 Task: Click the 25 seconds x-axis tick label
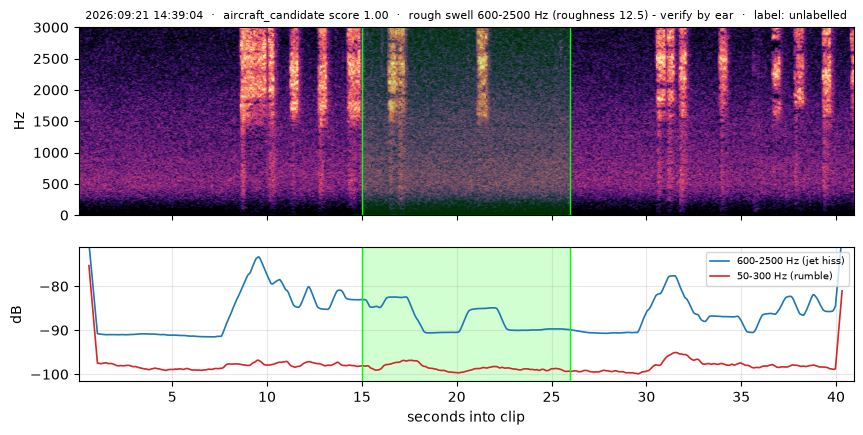pos(552,396)
